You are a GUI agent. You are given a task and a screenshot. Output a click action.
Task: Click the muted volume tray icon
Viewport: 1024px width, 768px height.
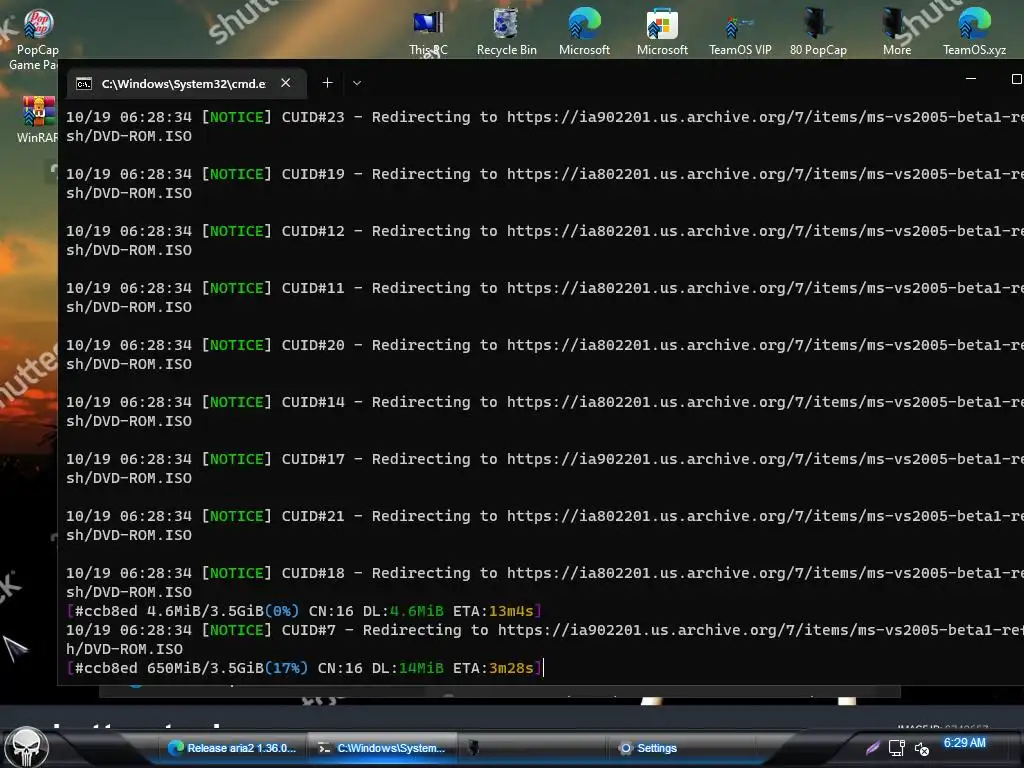click(x=921, y=749)
